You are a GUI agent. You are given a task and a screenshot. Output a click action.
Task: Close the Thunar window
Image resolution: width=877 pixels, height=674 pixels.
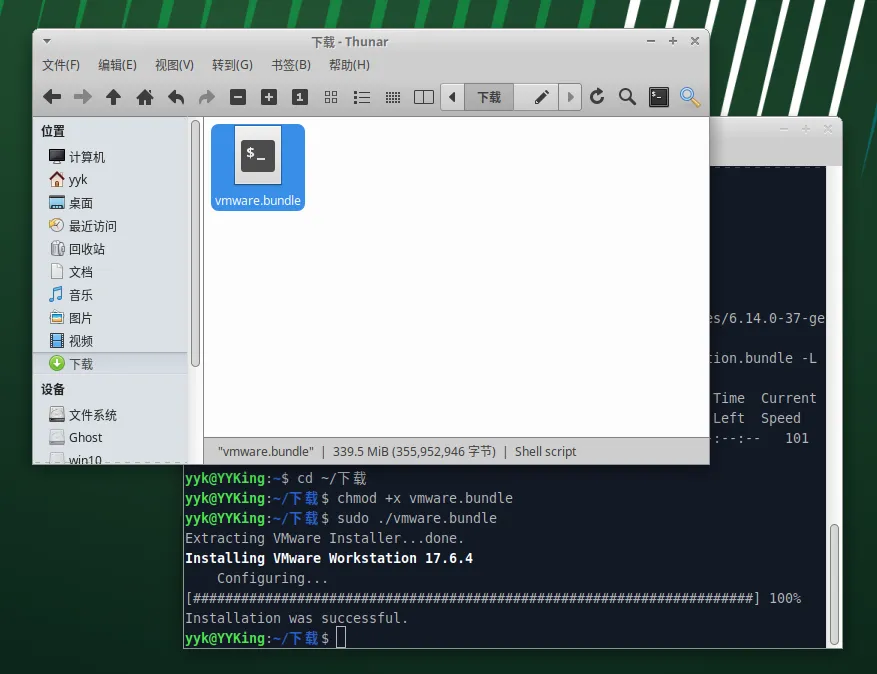[x=695, y=41]
